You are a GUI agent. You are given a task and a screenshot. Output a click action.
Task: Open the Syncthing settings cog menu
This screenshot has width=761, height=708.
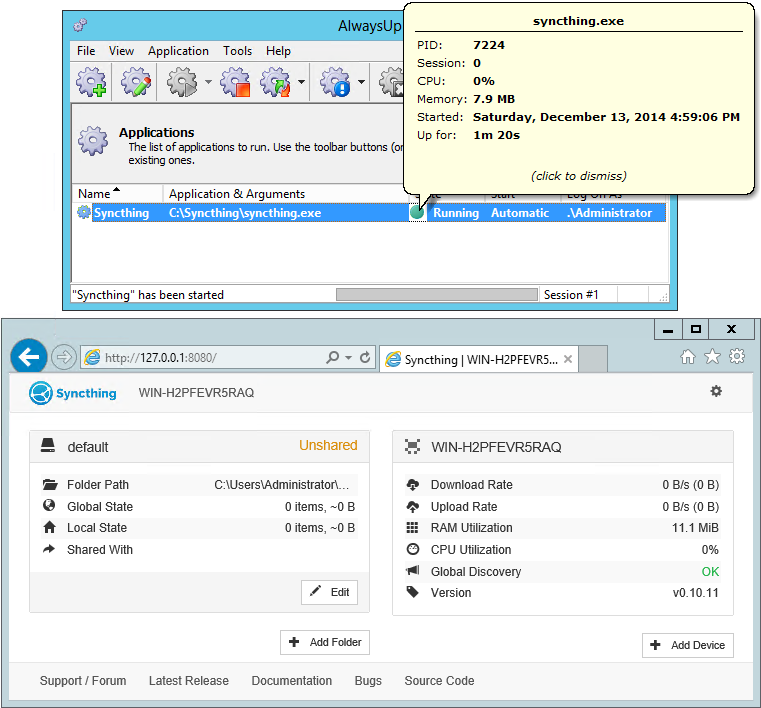[x=716, y=391]
